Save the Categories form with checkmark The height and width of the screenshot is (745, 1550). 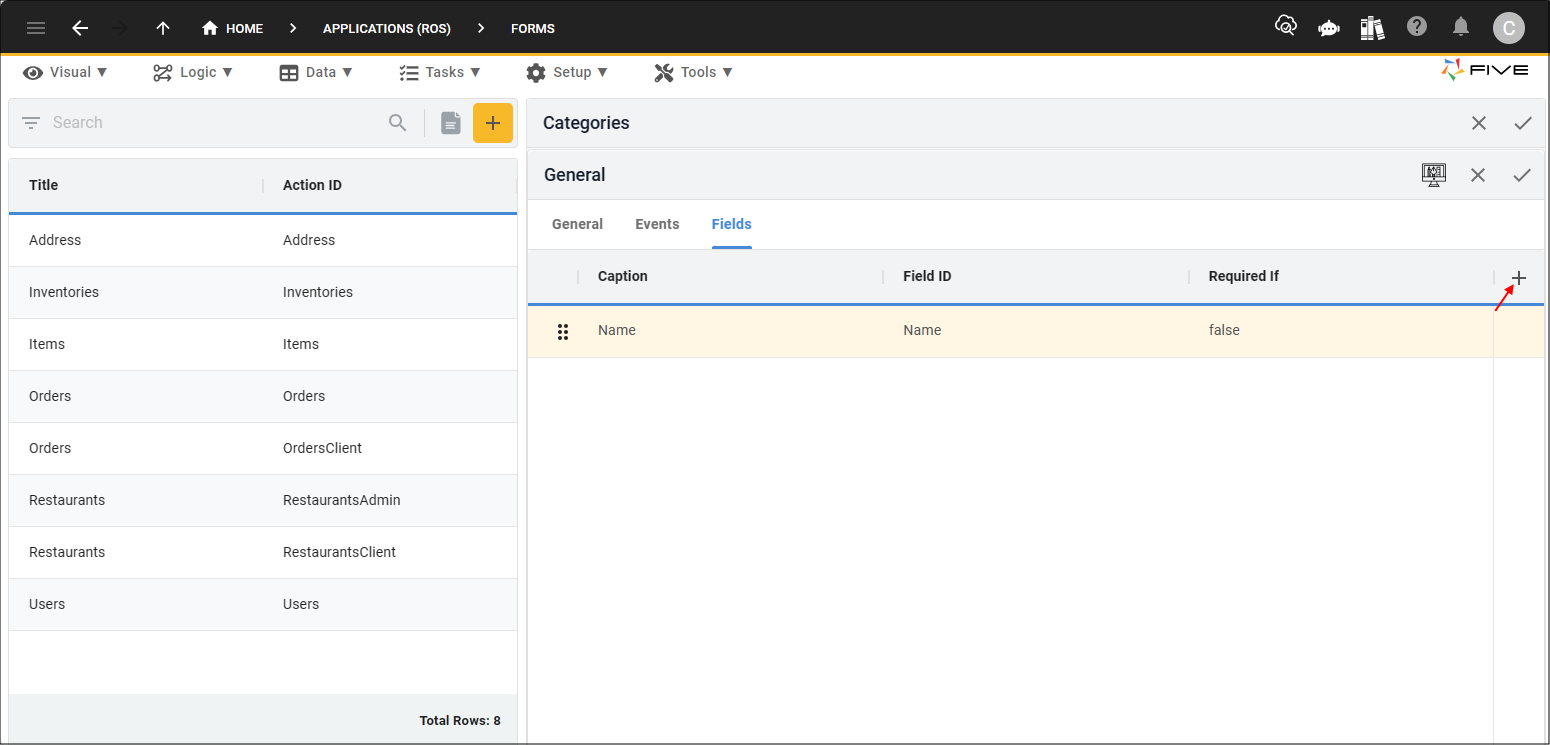pos(1523,123)
